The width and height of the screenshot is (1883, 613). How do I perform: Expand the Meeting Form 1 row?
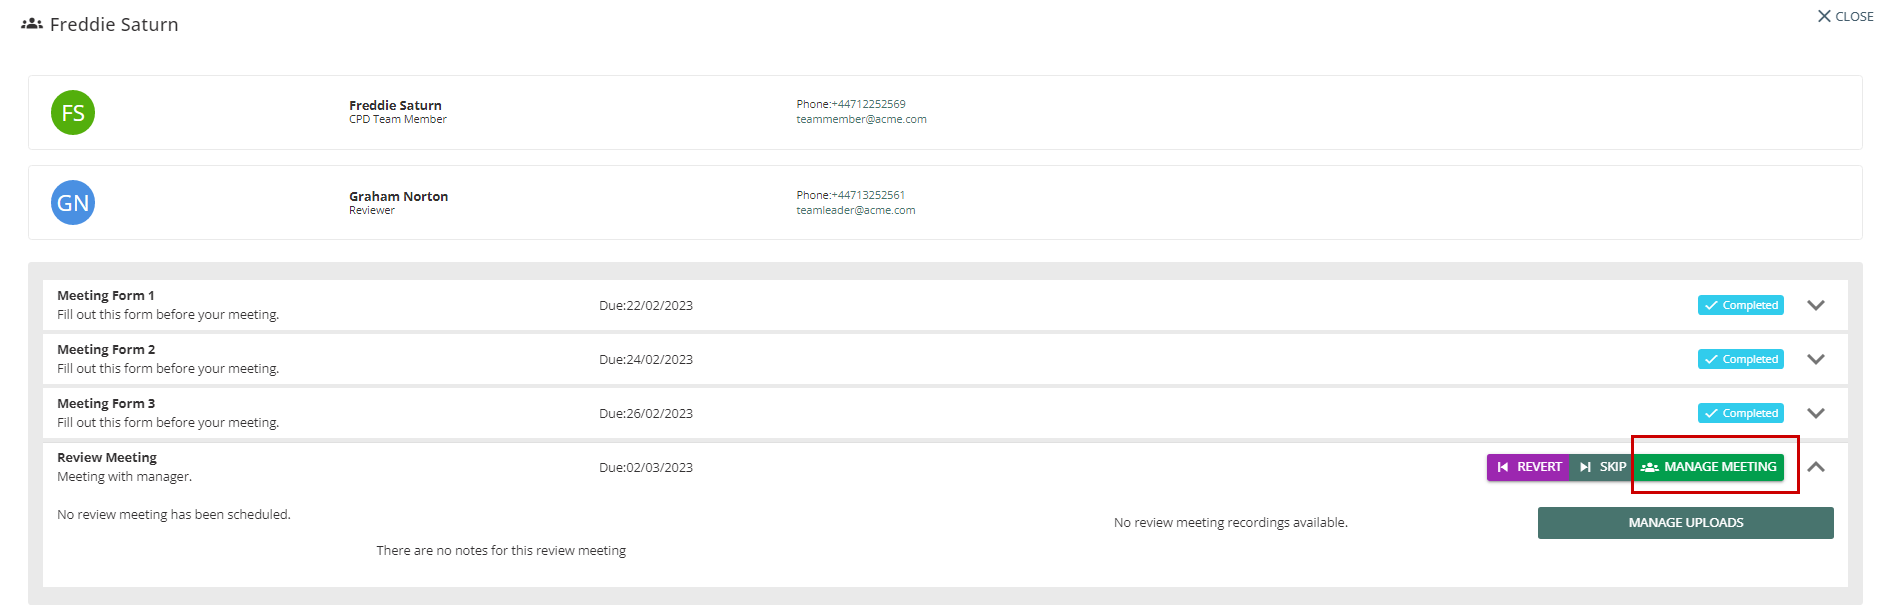(1816, 305)
